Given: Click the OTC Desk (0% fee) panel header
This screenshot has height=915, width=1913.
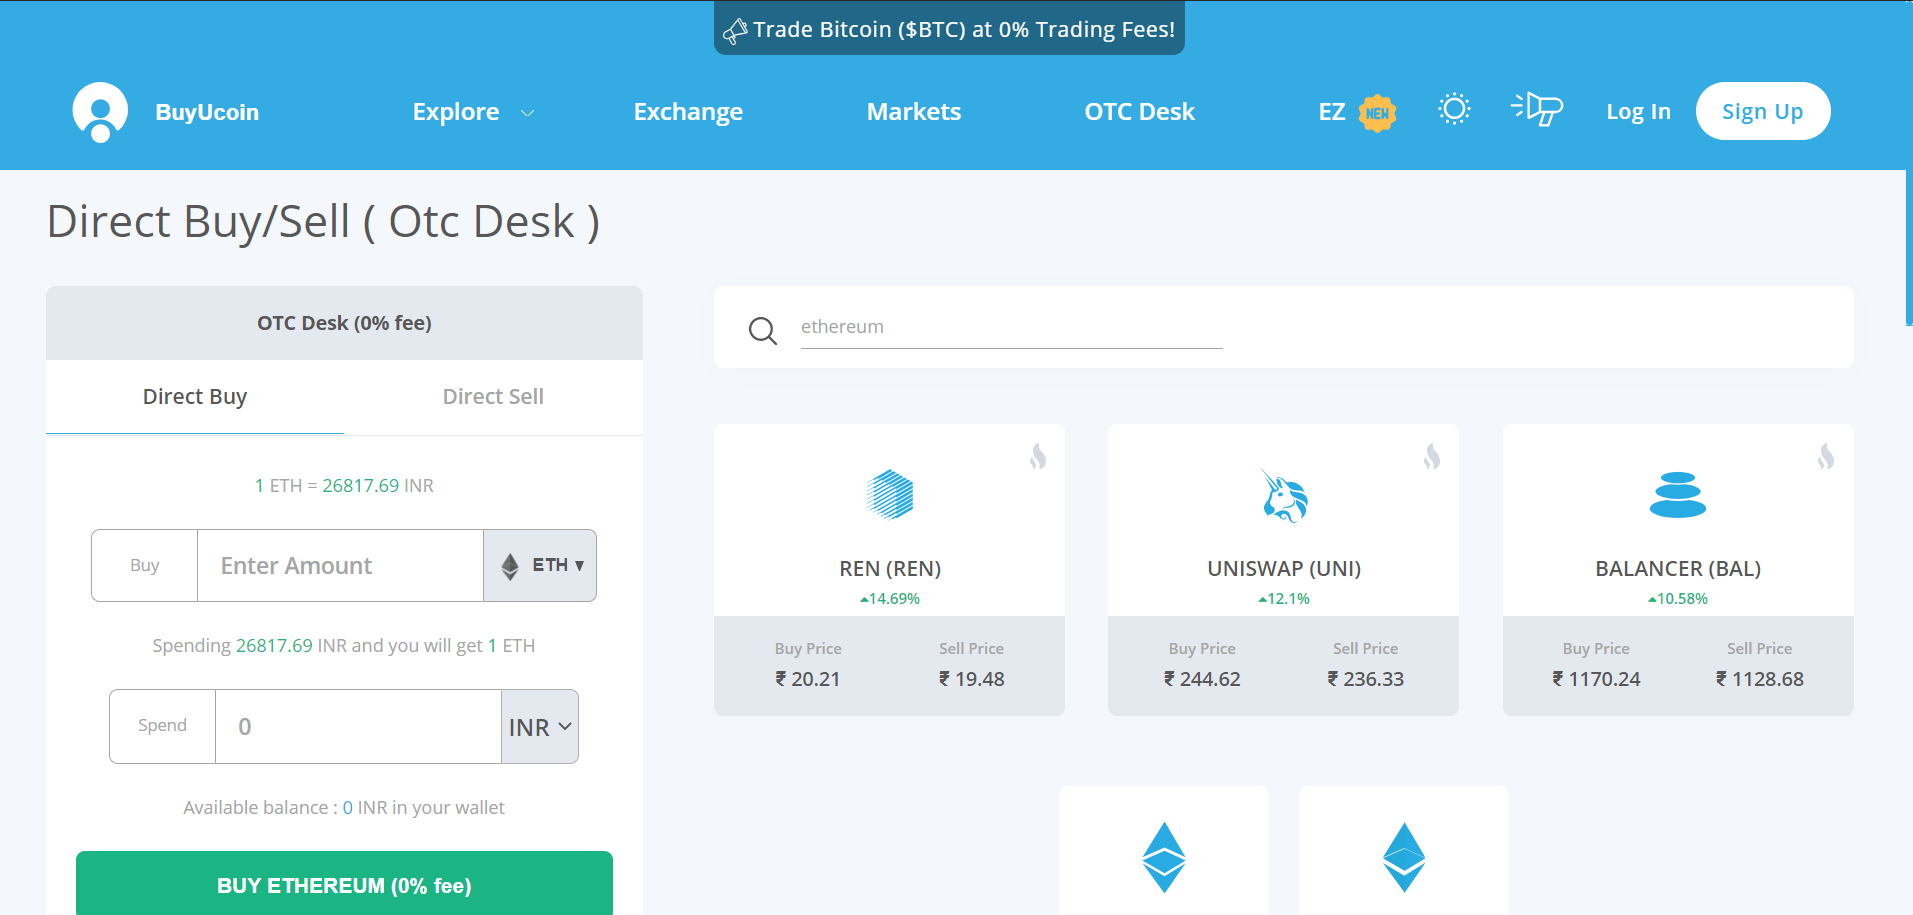Looking at the screenshot, I should [344, 323].
